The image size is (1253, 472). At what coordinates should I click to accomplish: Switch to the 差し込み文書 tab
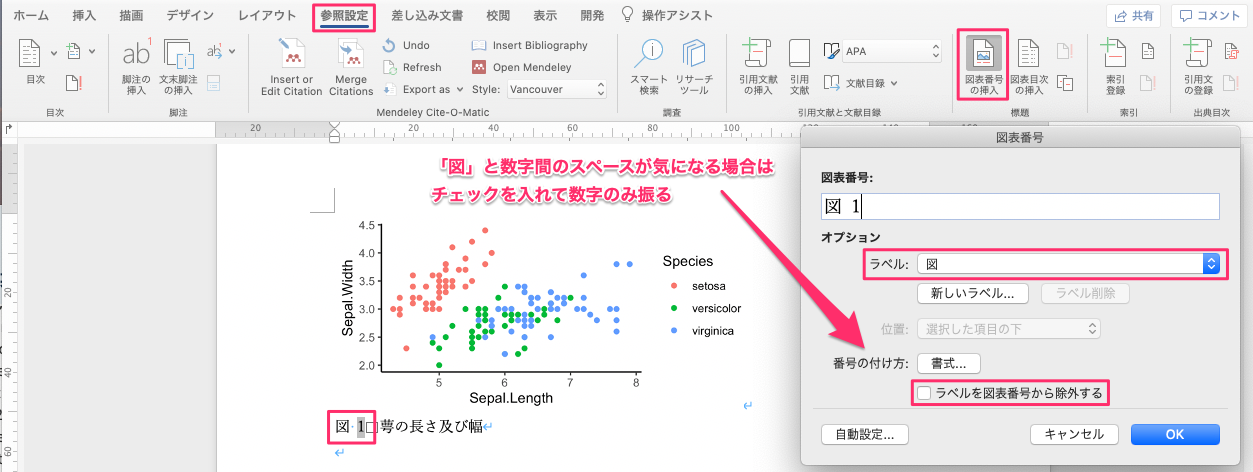426,15
